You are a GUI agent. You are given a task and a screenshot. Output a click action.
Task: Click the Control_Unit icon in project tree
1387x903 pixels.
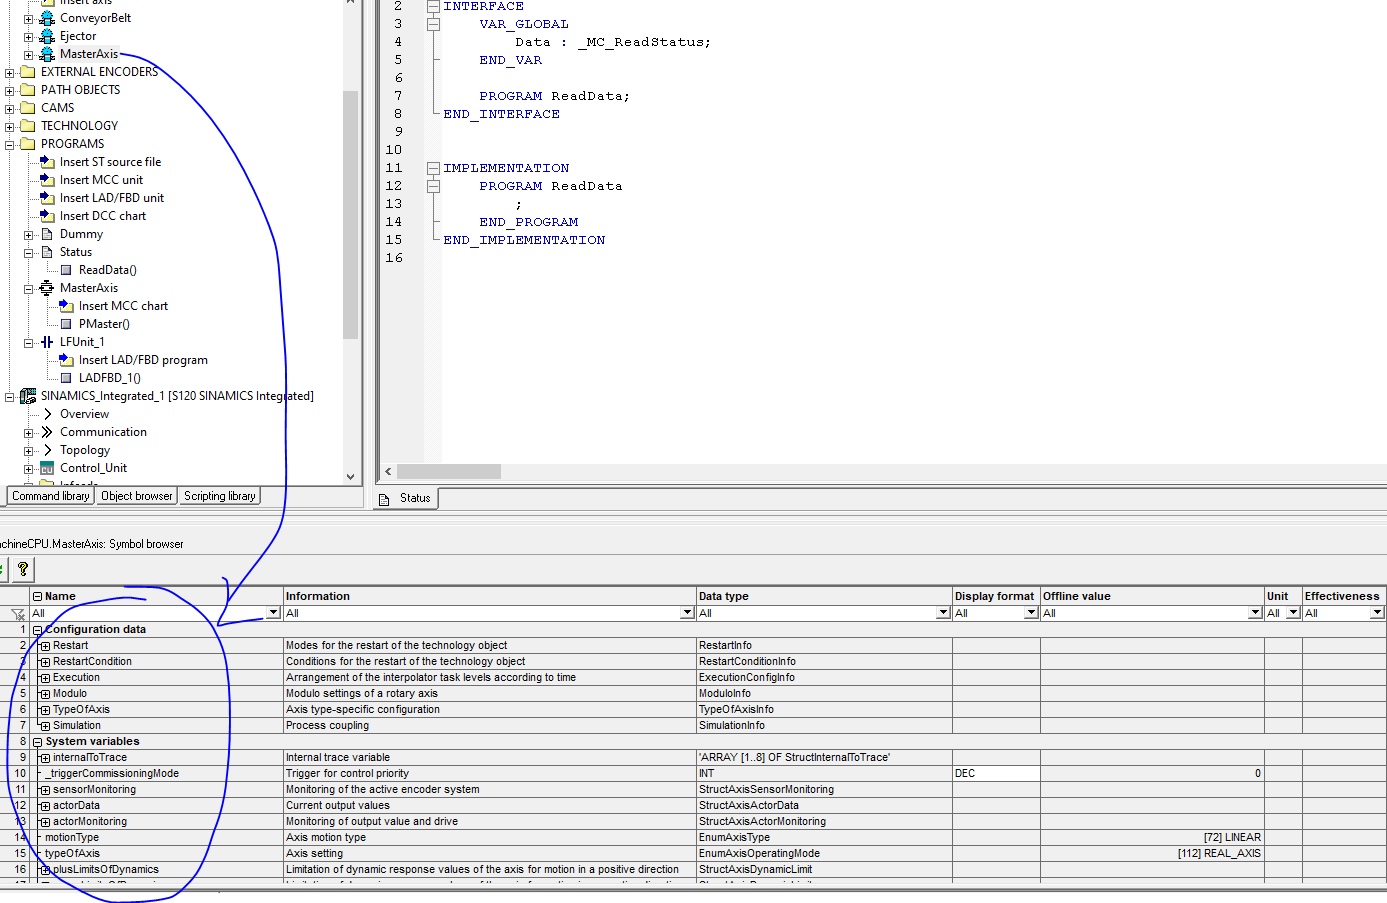point(47,468)
